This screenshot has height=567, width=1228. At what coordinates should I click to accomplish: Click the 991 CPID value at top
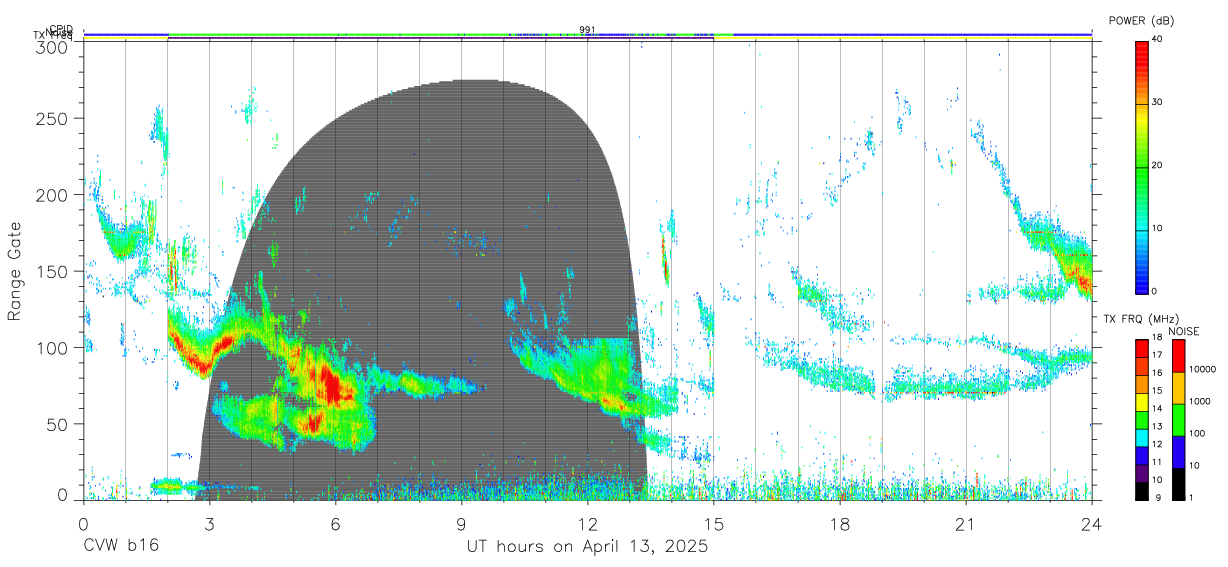pos(587,29)
